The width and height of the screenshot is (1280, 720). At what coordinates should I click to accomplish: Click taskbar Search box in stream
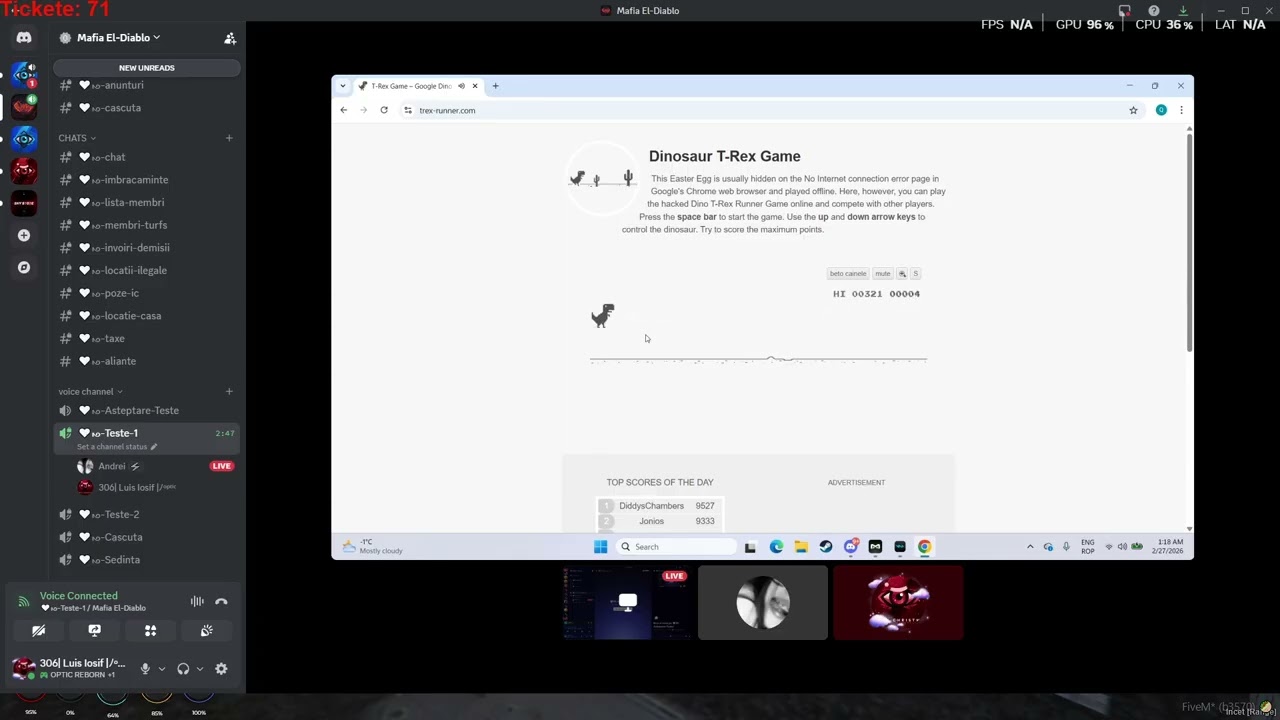(676, 547)
